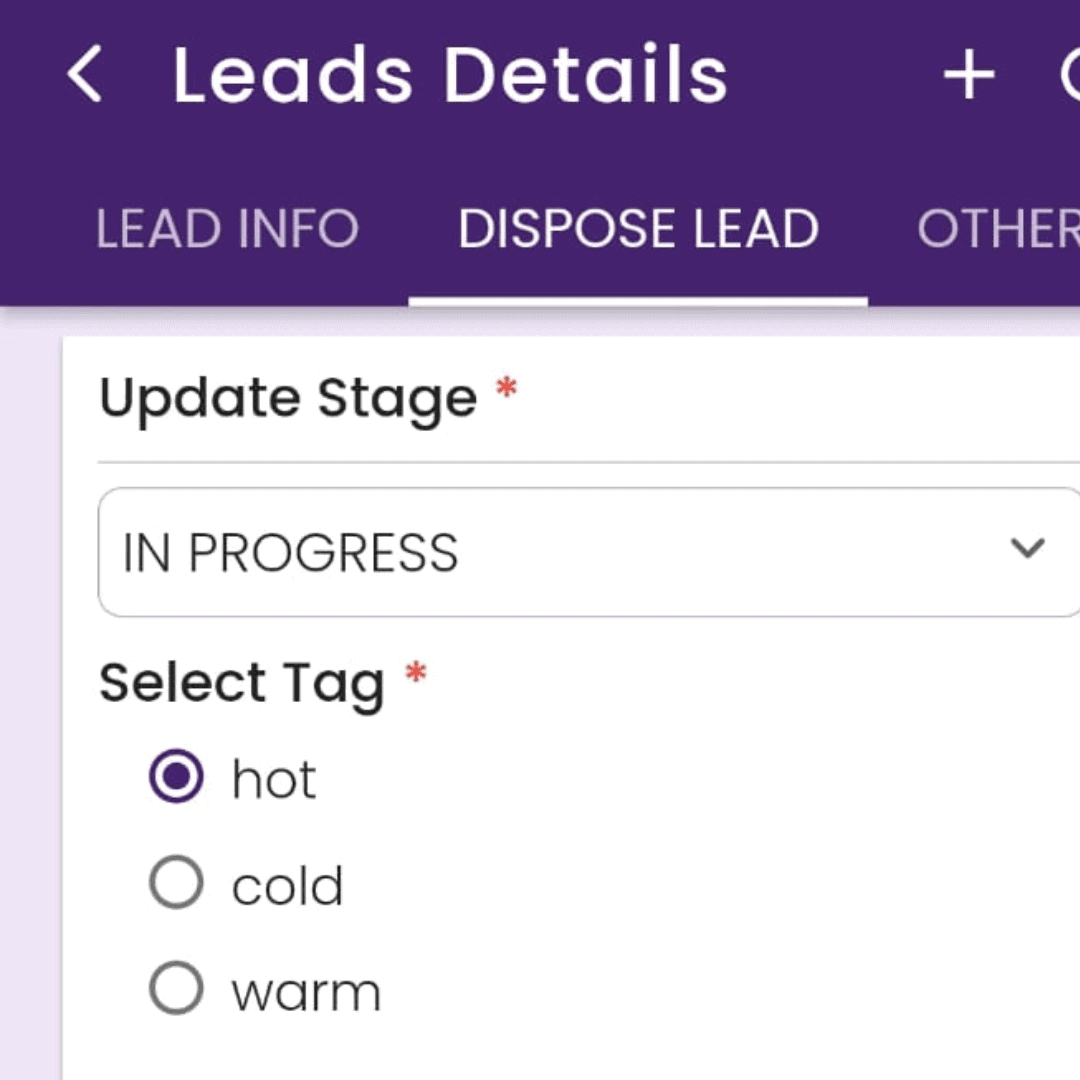Select the hot tag radio button

click(177, 777)
